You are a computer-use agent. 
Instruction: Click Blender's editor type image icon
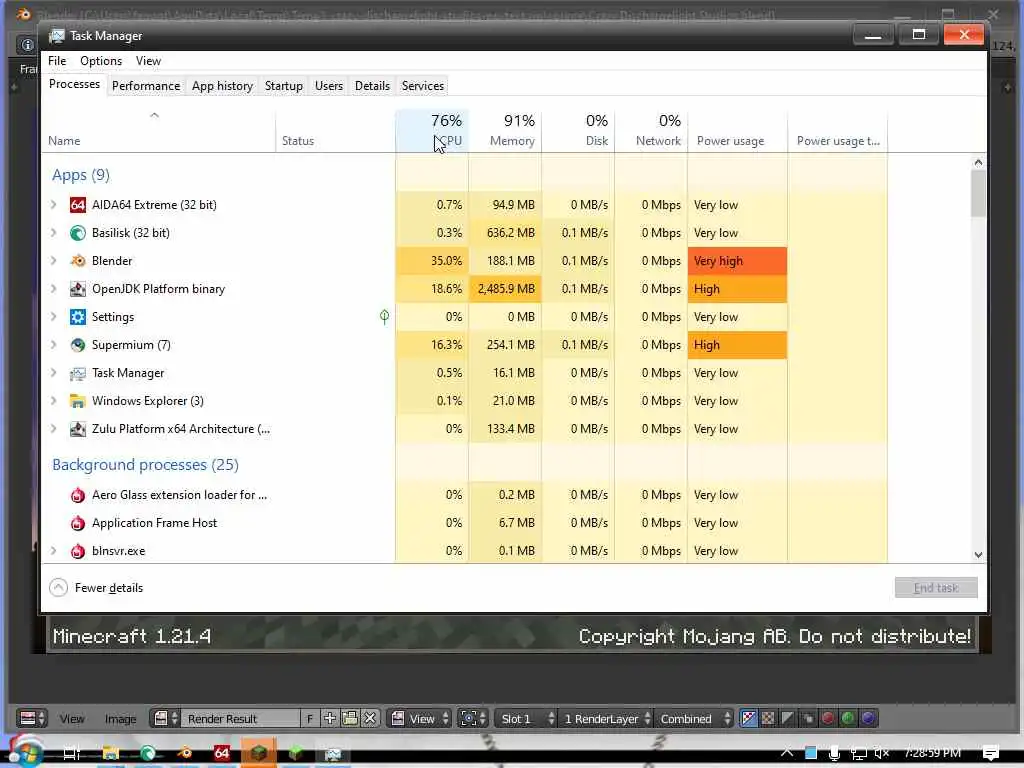(x=32, y=719)
